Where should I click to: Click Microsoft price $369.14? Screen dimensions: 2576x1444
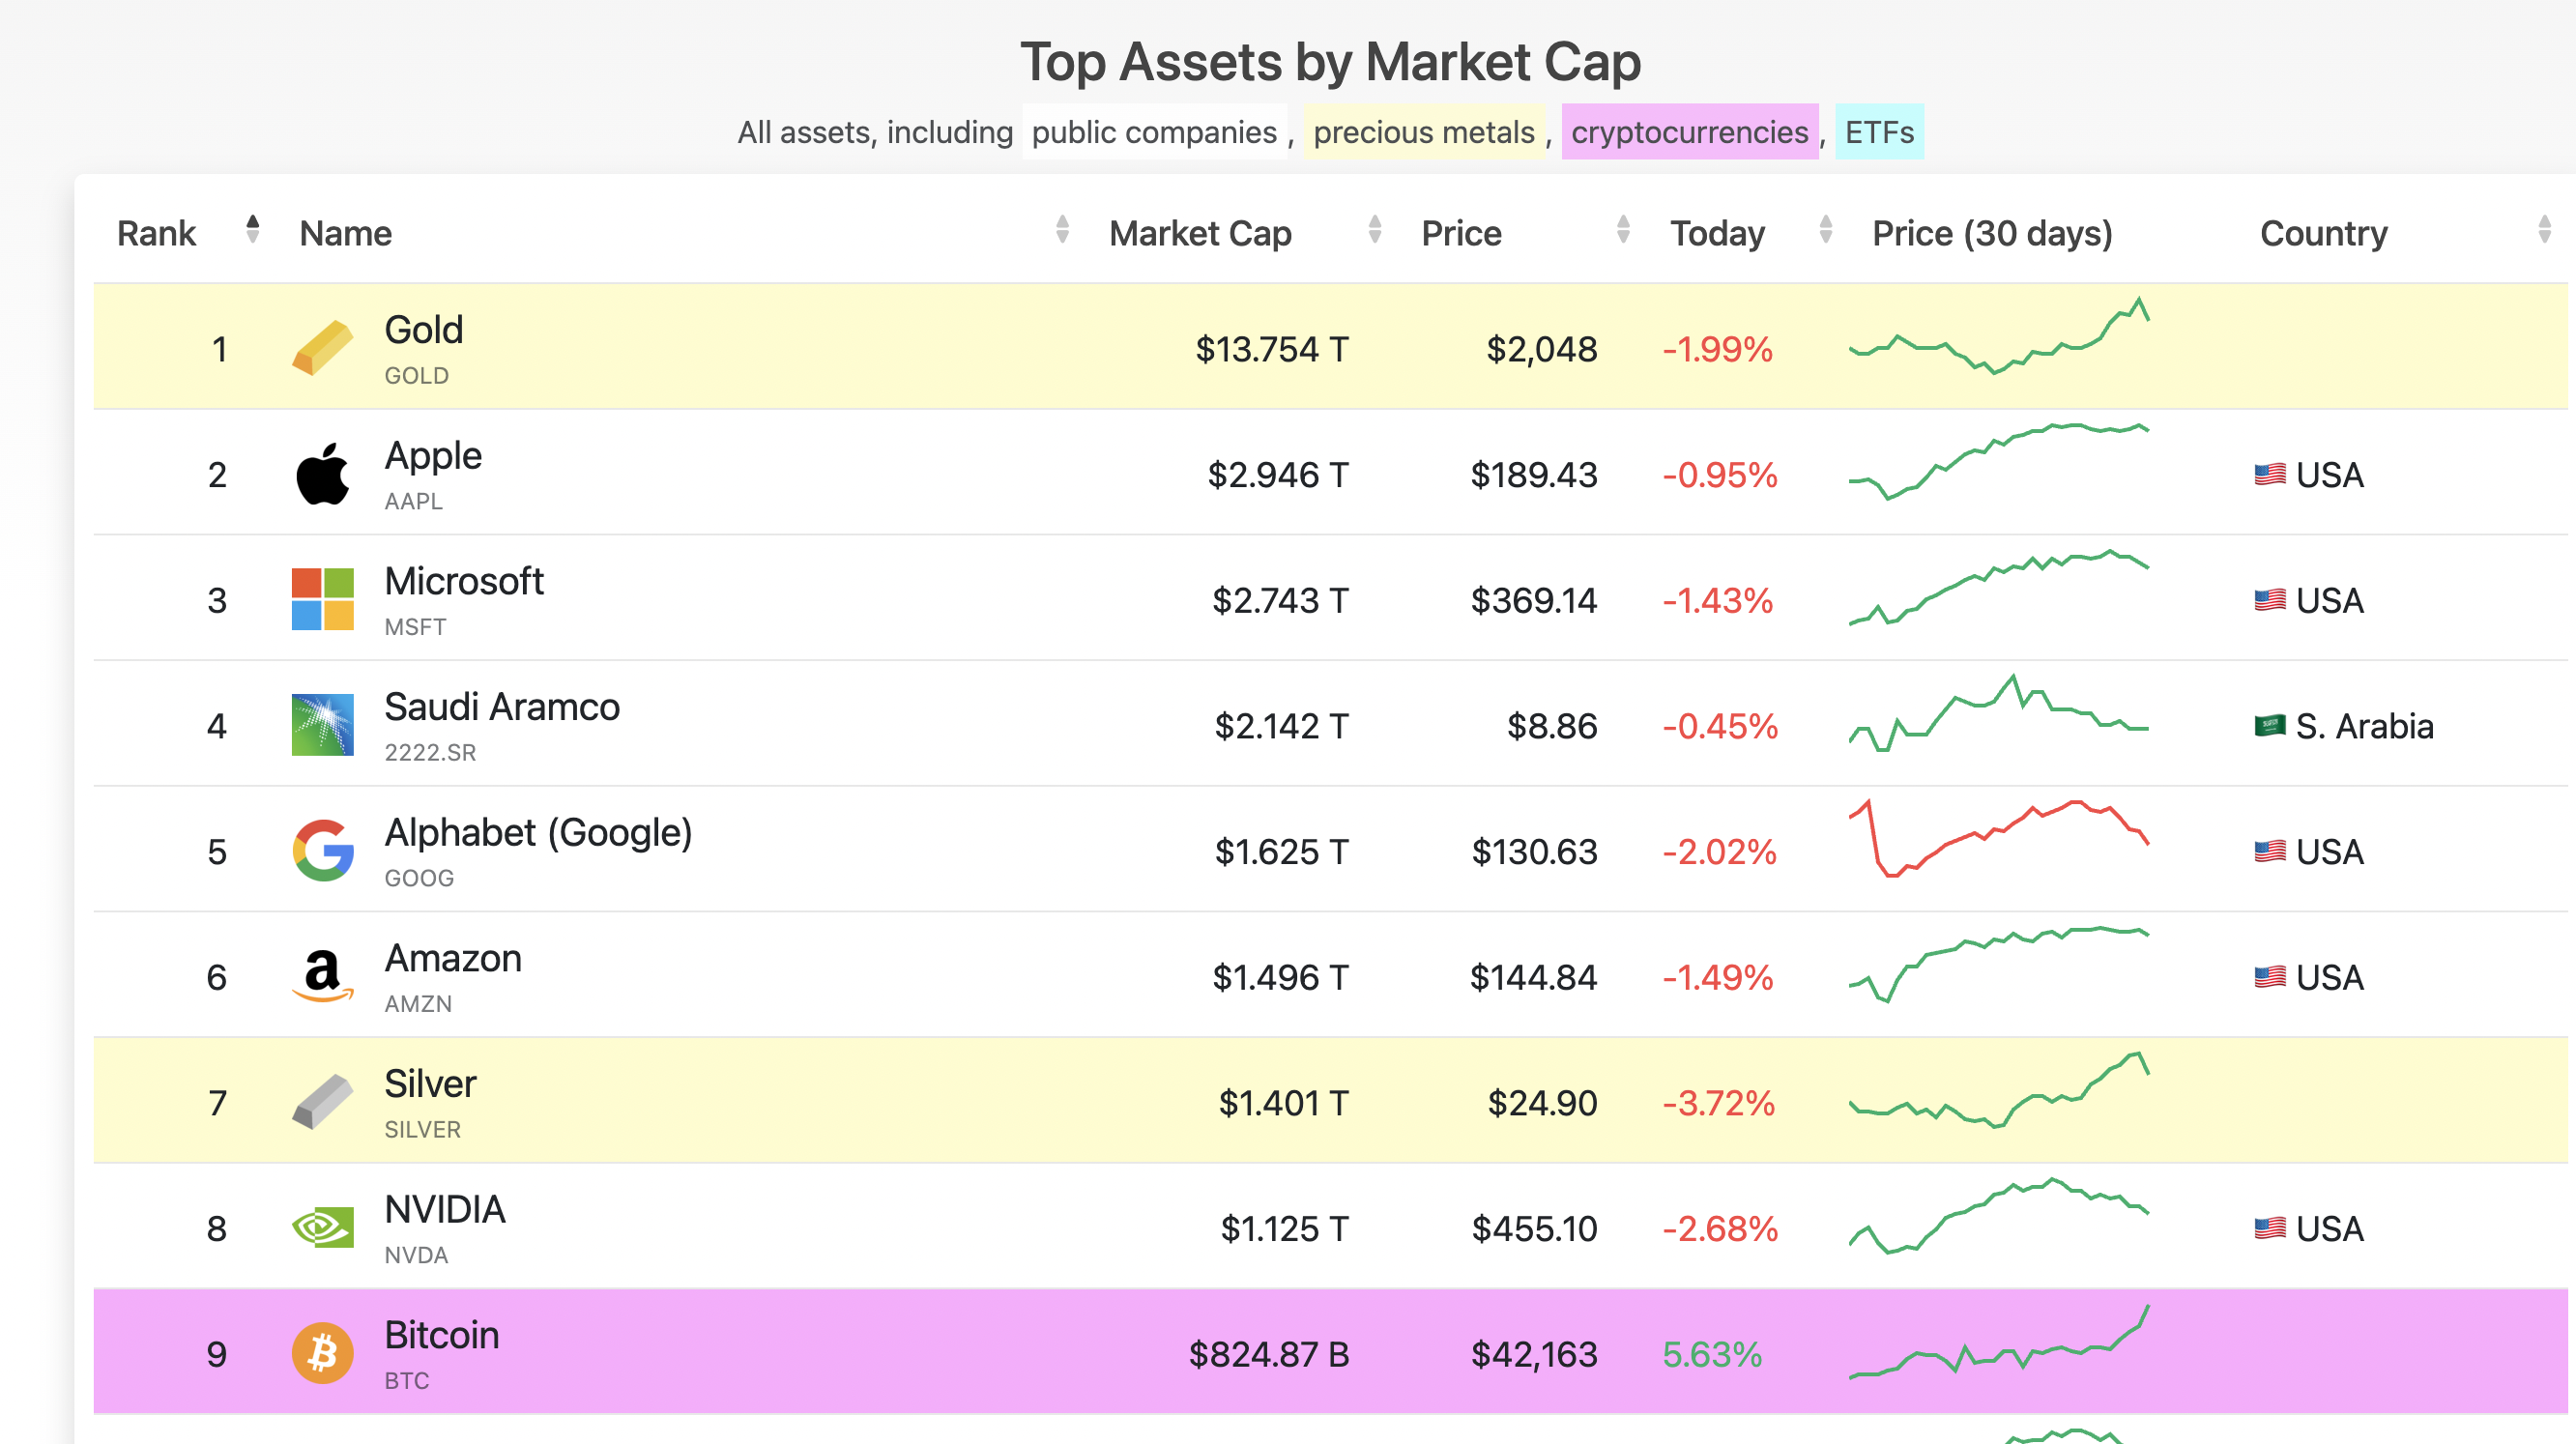tap(1533, 600)
